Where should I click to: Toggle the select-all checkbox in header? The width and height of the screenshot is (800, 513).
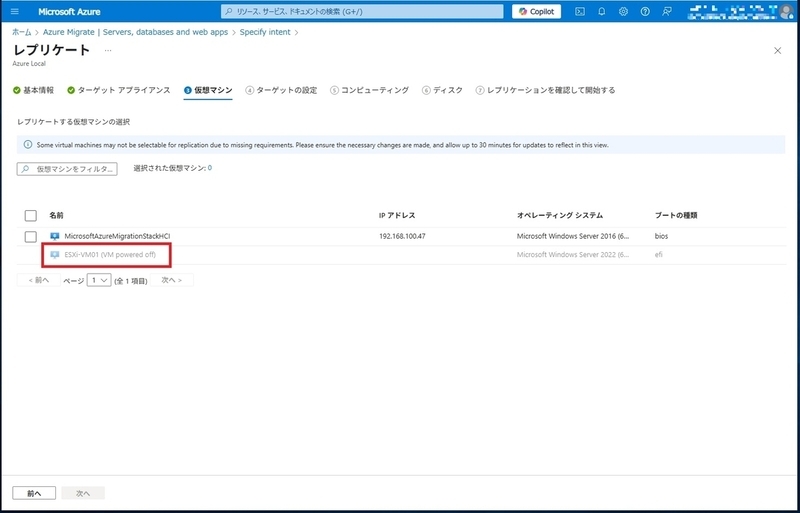(31, 215)
